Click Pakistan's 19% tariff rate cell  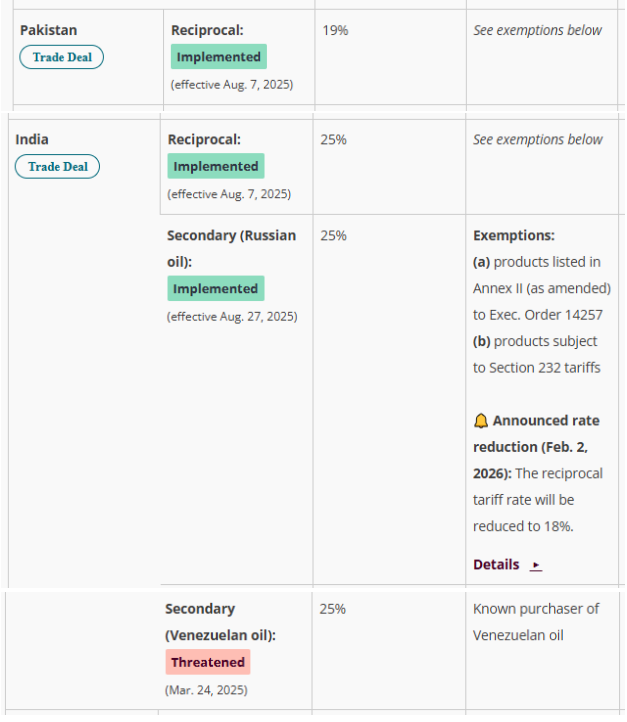[x=335, y=30]
